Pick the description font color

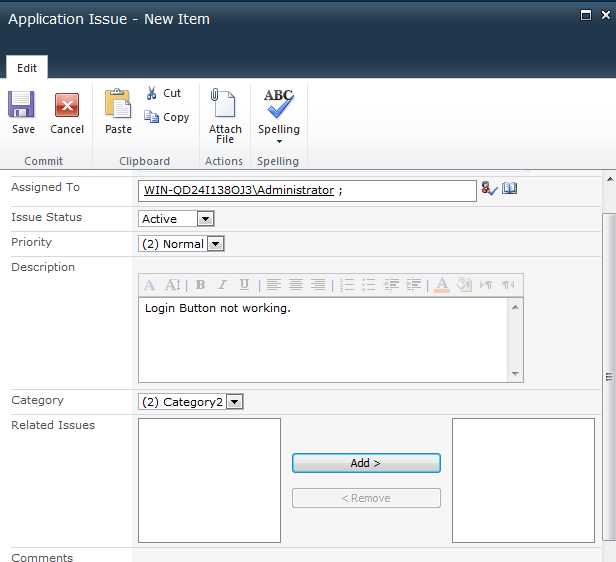442,285
